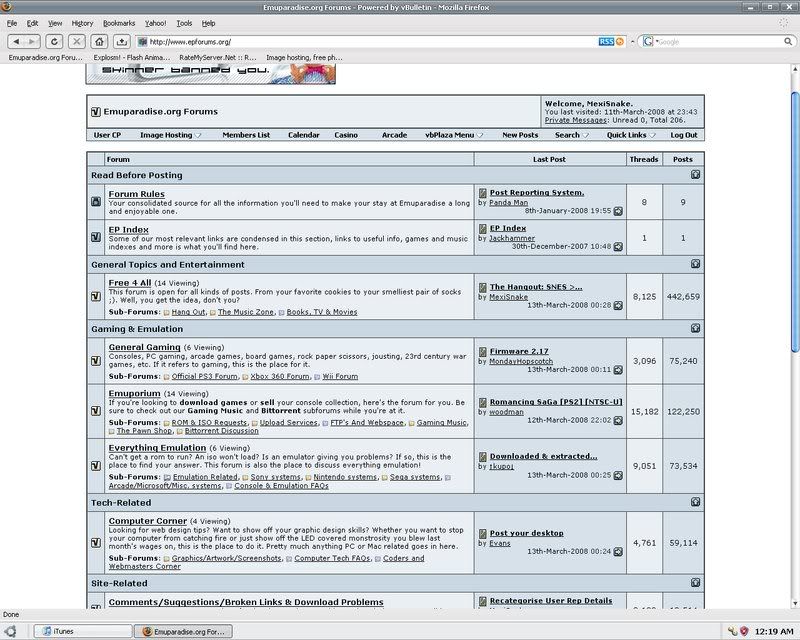
Task: Open the Private Messages link
Action: 576,120
